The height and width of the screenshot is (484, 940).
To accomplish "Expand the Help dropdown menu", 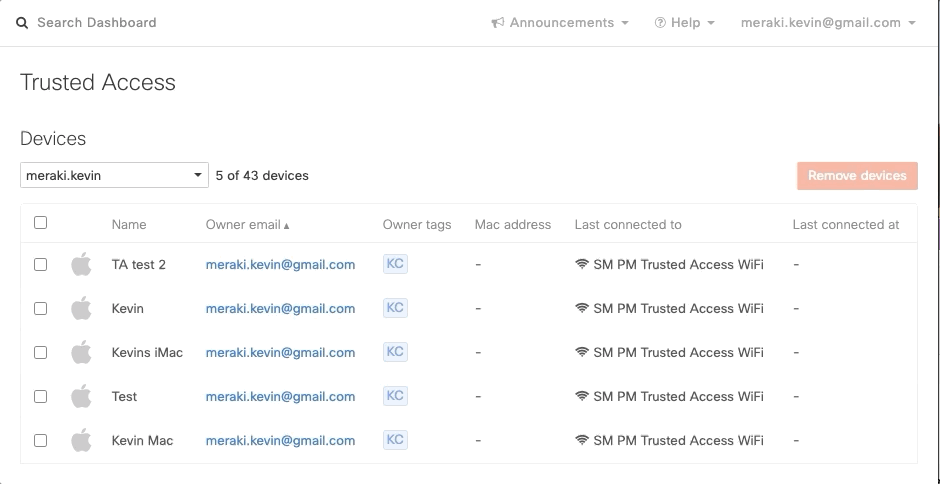I will pyautogui.click(x=685, y=23).
